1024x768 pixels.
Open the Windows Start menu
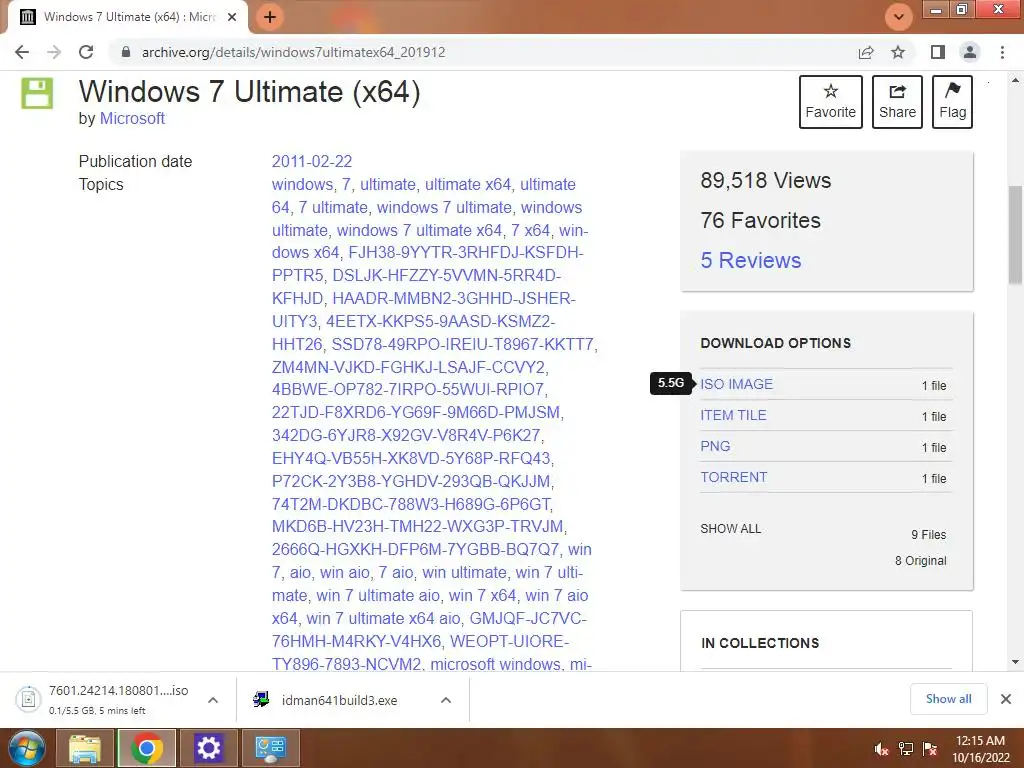[x=27, y=748]
